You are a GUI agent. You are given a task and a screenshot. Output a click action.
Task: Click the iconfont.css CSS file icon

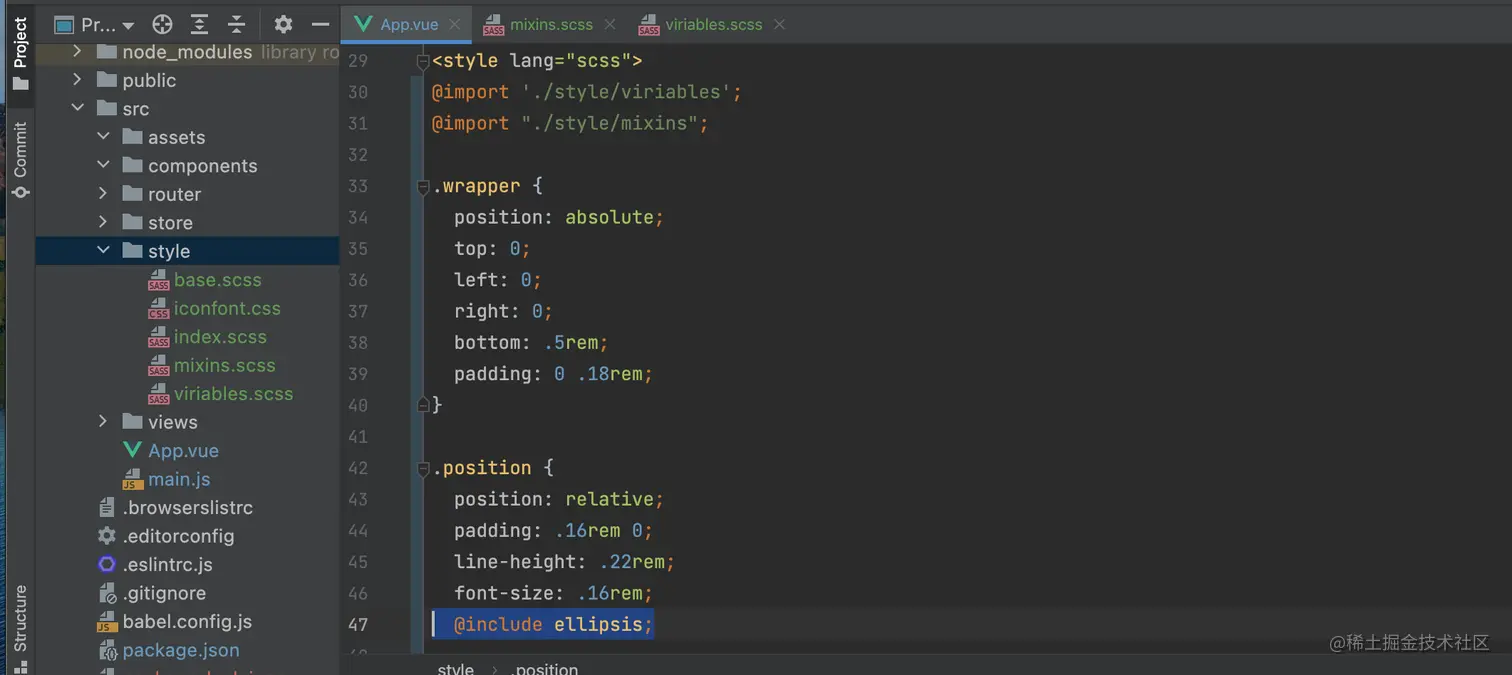click(158, 309)
